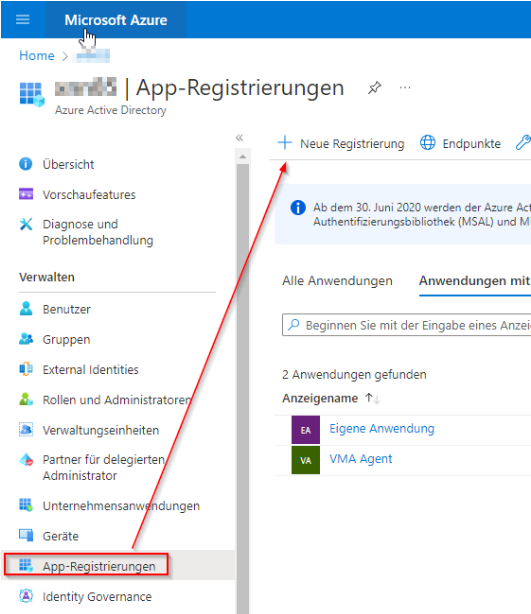531x614 pixels.
Task: Click the info icon in the banner
Action: coord(298,207)
